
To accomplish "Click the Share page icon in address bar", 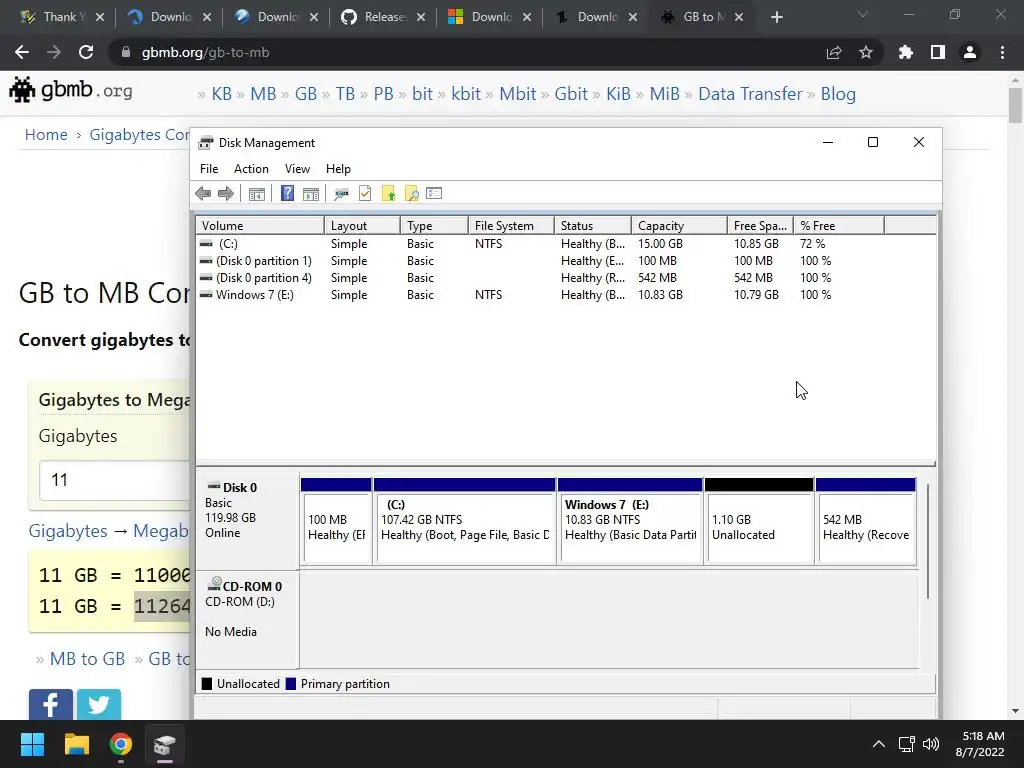I will 834,52.
